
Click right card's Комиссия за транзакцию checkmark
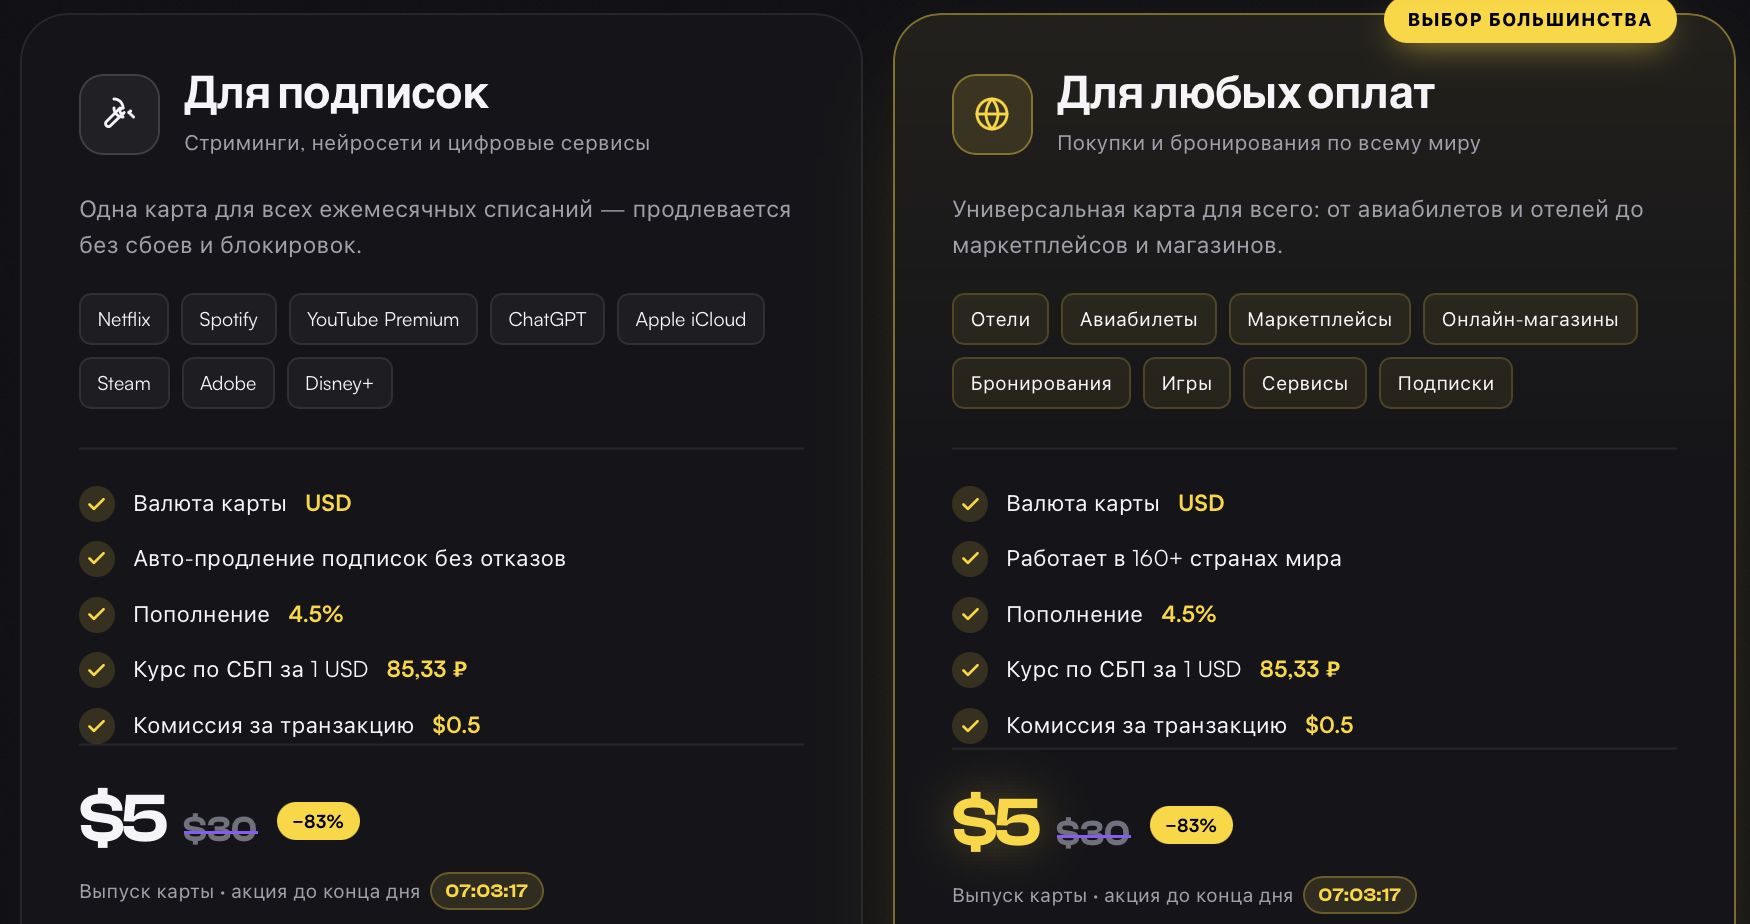[970, 726]
